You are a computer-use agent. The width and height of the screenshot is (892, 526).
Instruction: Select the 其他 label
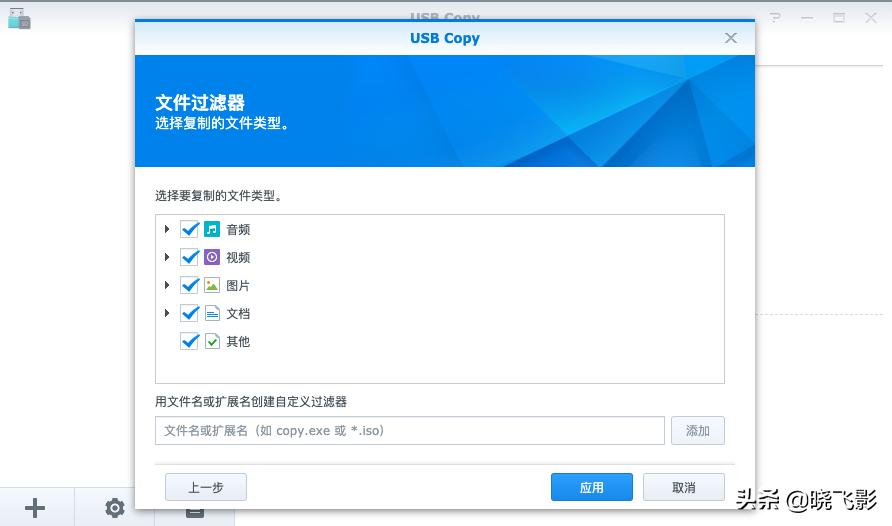click(x=238, y=342)
